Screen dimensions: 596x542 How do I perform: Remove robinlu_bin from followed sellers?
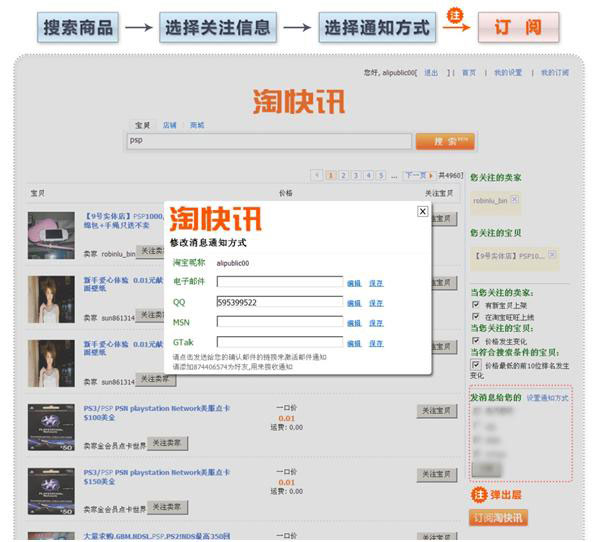[x=515, y=199]
